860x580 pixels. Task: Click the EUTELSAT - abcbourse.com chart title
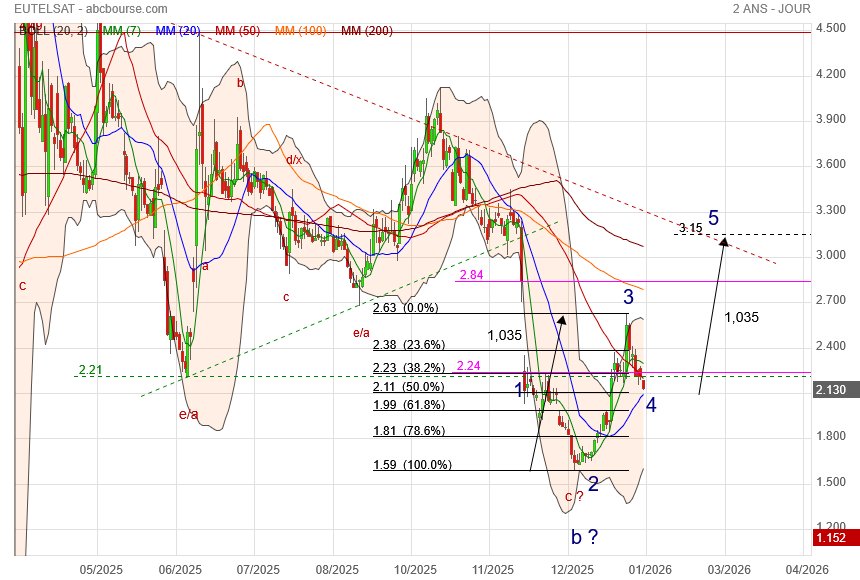[x=90, y=9]
